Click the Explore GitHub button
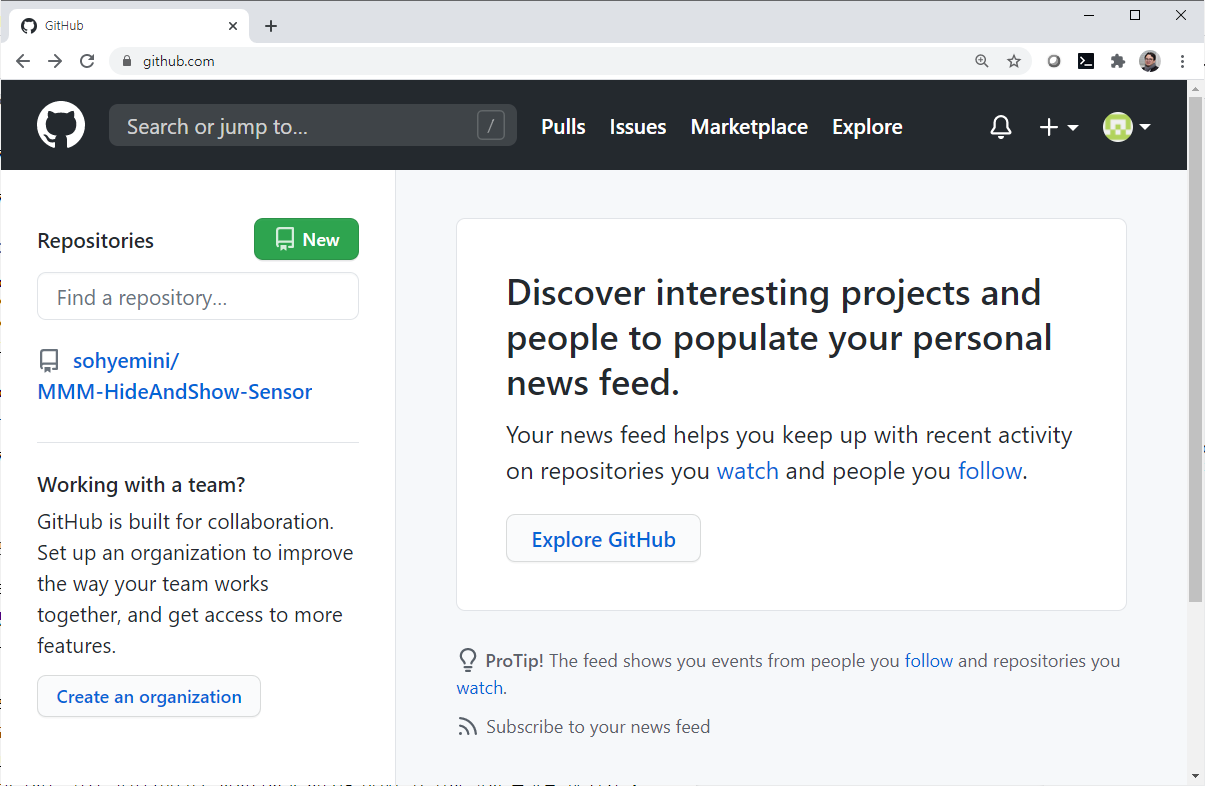 [603, 539]
